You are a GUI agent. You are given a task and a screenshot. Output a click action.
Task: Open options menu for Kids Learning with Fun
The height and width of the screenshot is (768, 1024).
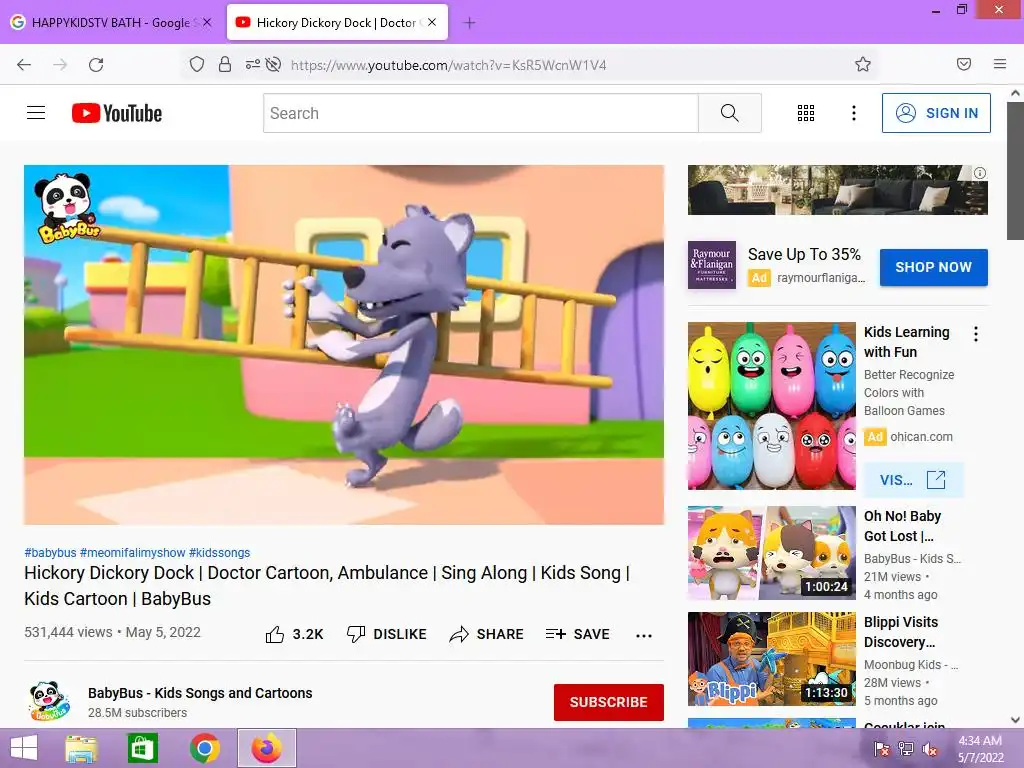[x=976, y=334]
